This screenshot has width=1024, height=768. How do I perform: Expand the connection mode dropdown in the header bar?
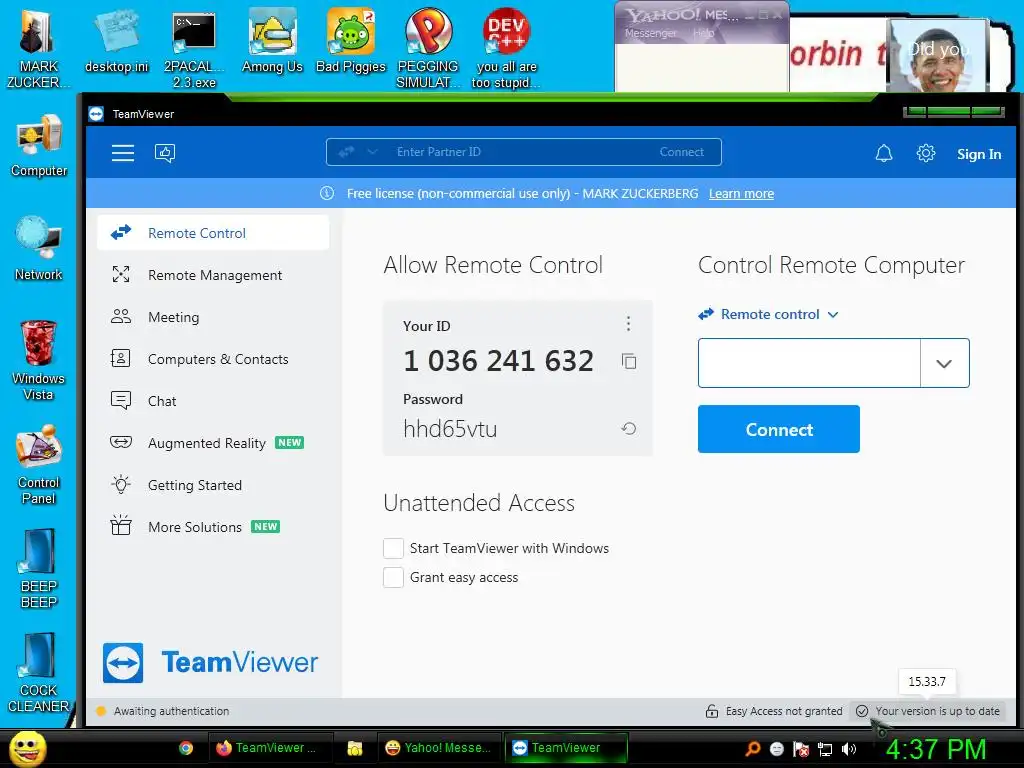pos(372,152)
